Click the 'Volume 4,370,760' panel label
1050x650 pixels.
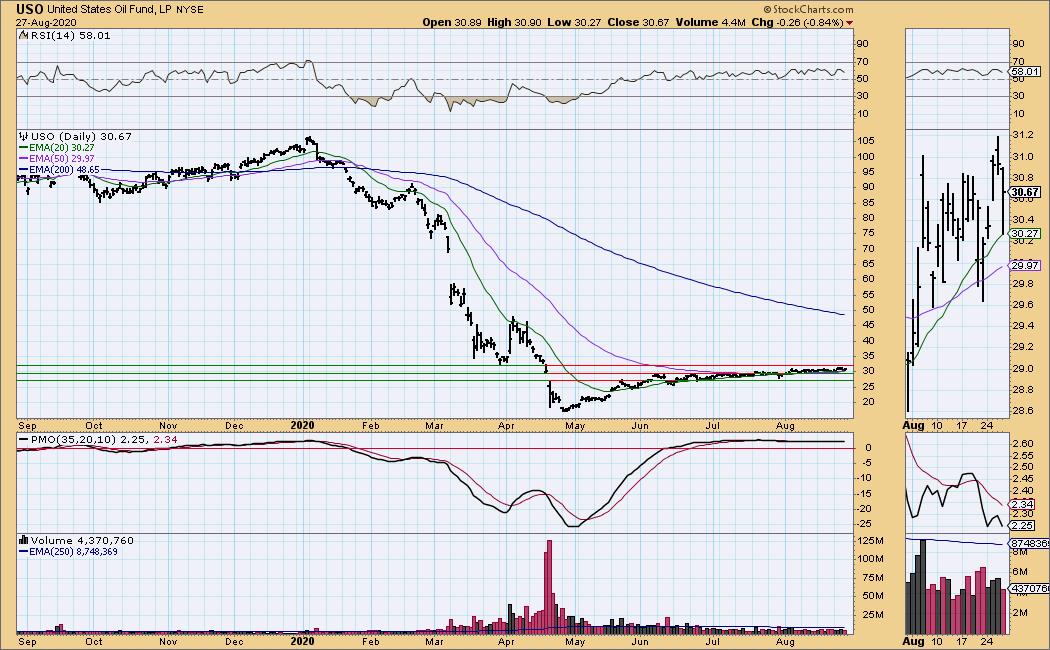click(82, 540)
